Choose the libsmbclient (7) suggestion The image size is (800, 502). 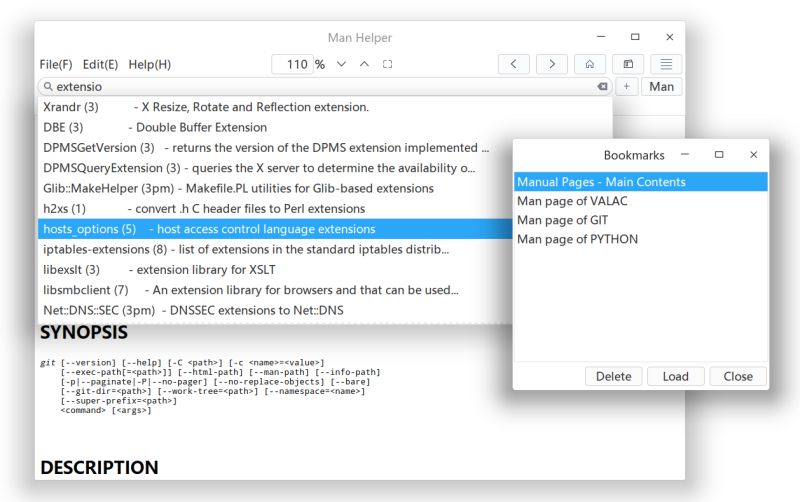(276, 290)
